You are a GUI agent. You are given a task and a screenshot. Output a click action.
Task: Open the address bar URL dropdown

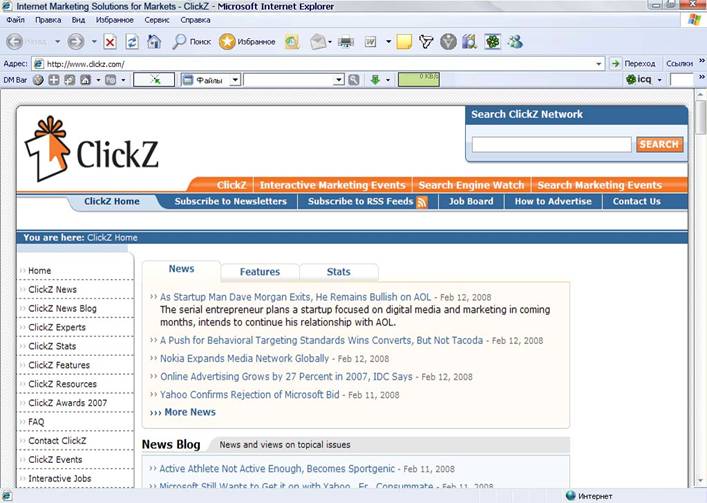598,64
